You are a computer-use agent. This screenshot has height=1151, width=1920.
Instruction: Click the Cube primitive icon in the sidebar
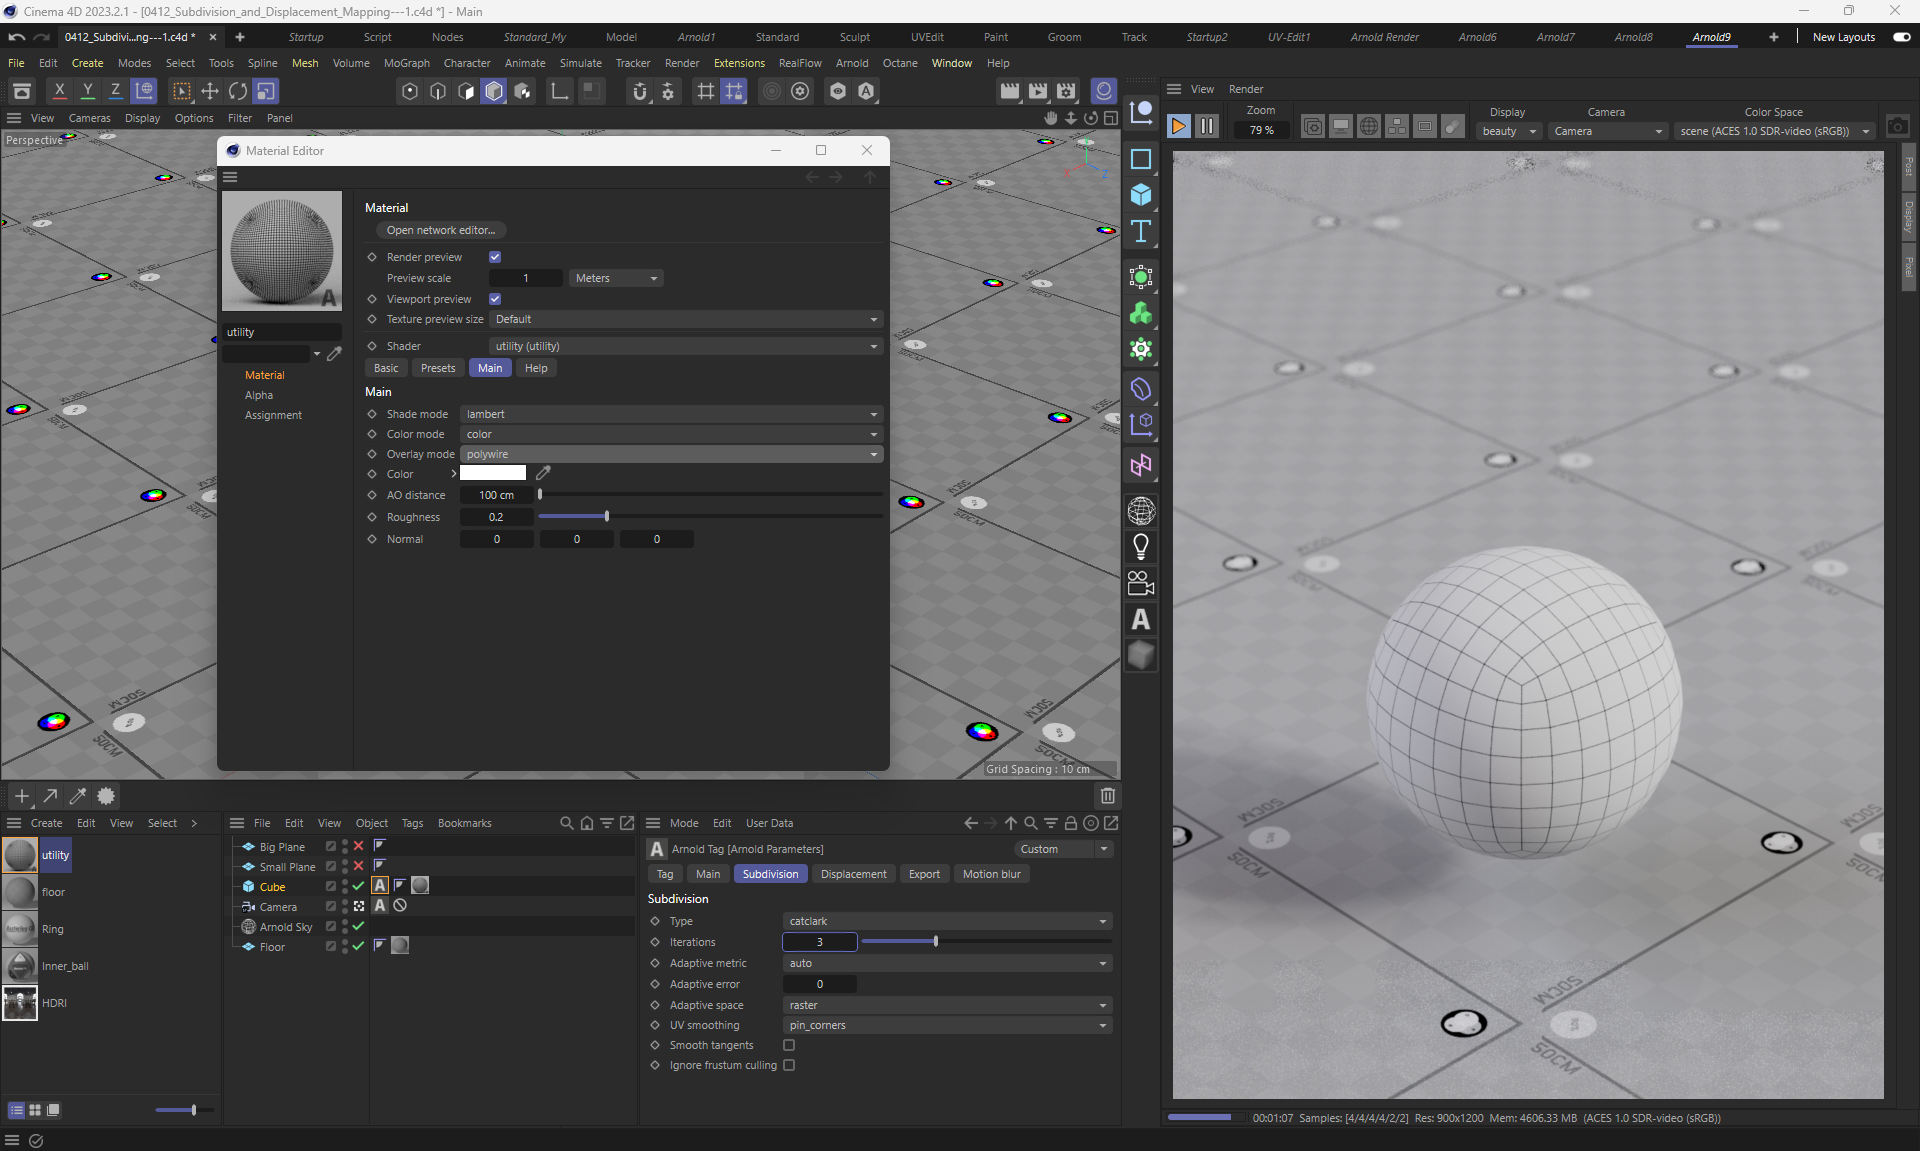[x=1140, y=195]
